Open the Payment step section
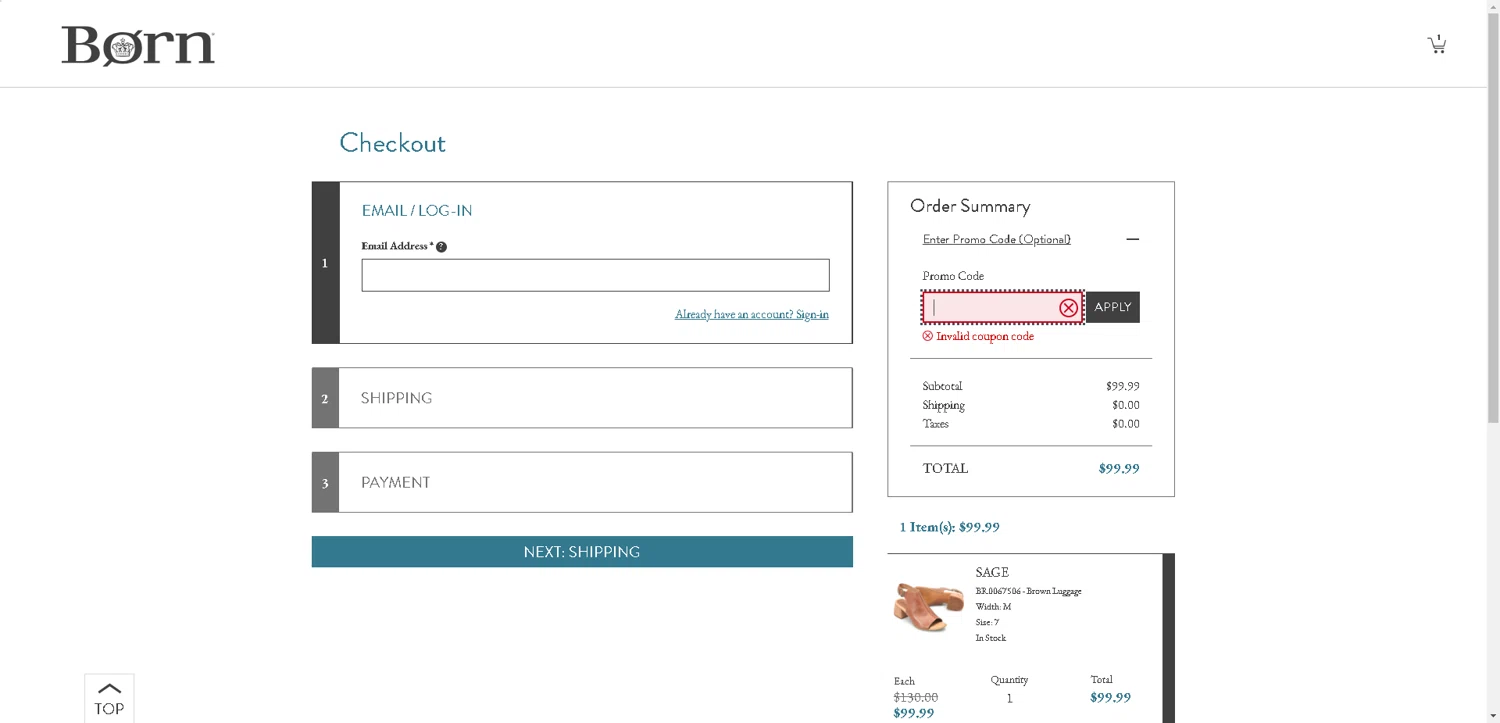 [x=582, y=482]
